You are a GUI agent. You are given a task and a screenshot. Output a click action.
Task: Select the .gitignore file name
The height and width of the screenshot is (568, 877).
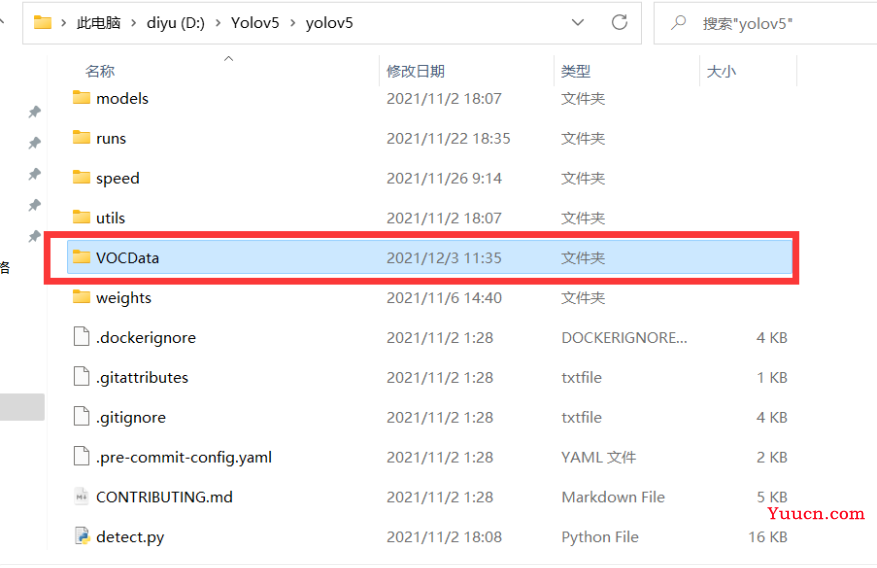pyautogui.click(x=130, y=417)
